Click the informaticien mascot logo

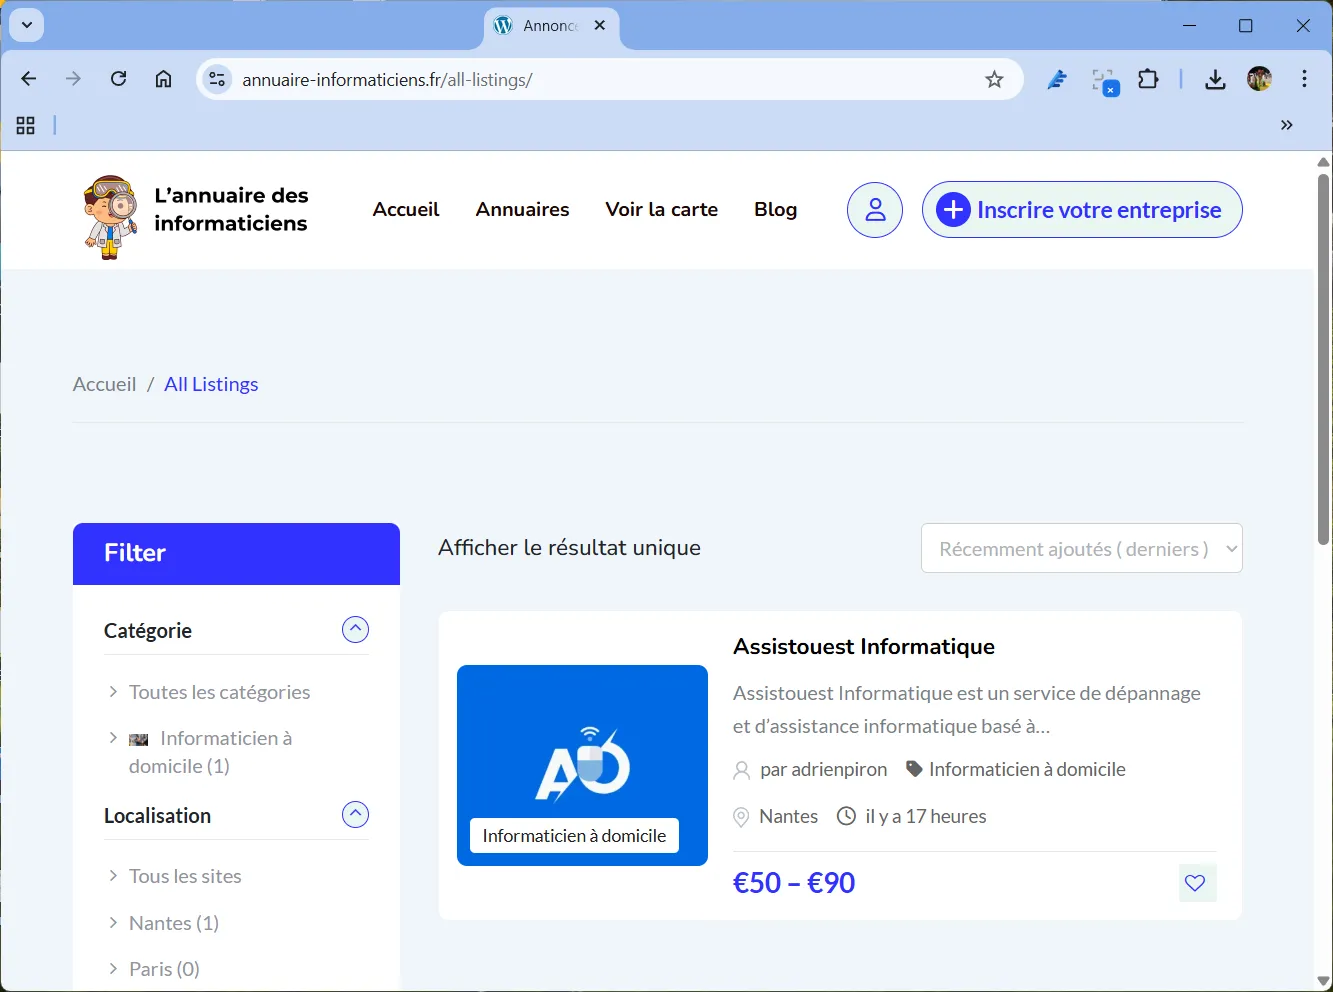pos(110,216)
